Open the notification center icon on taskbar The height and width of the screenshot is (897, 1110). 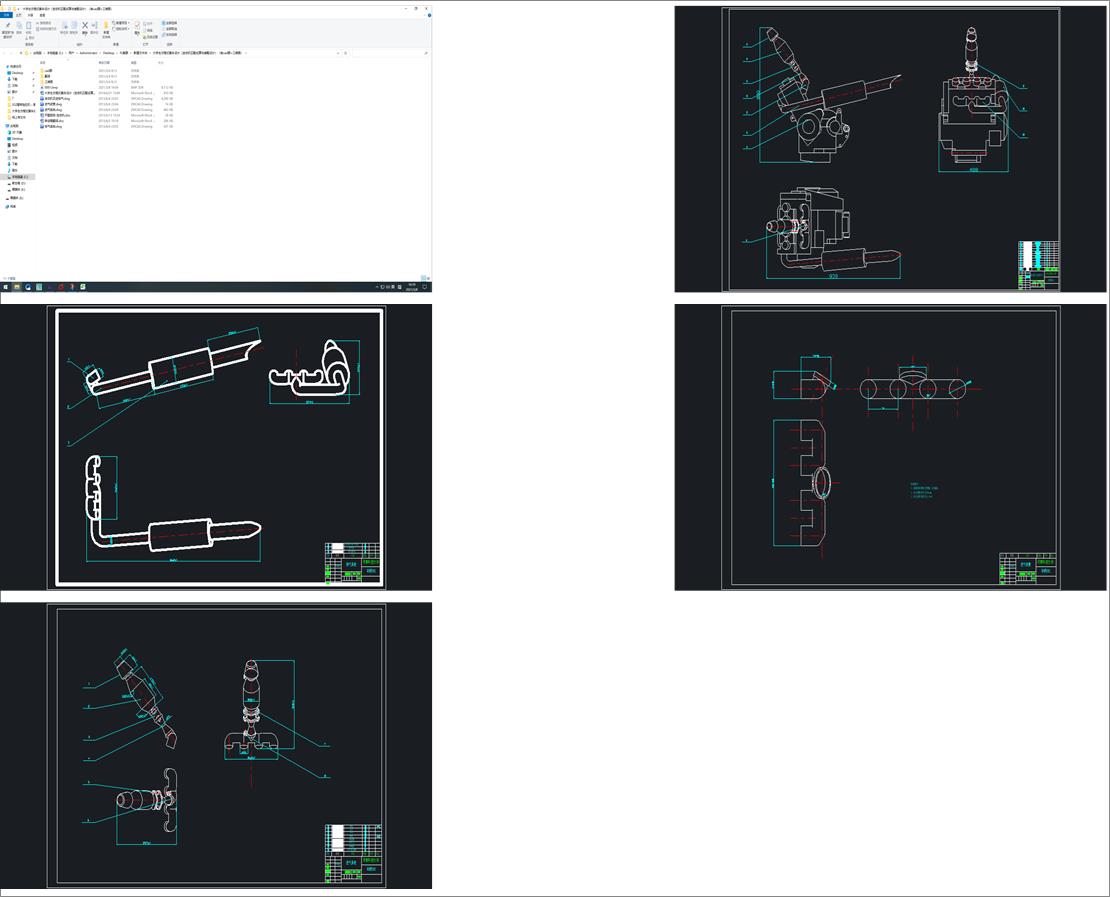point(425,287)
